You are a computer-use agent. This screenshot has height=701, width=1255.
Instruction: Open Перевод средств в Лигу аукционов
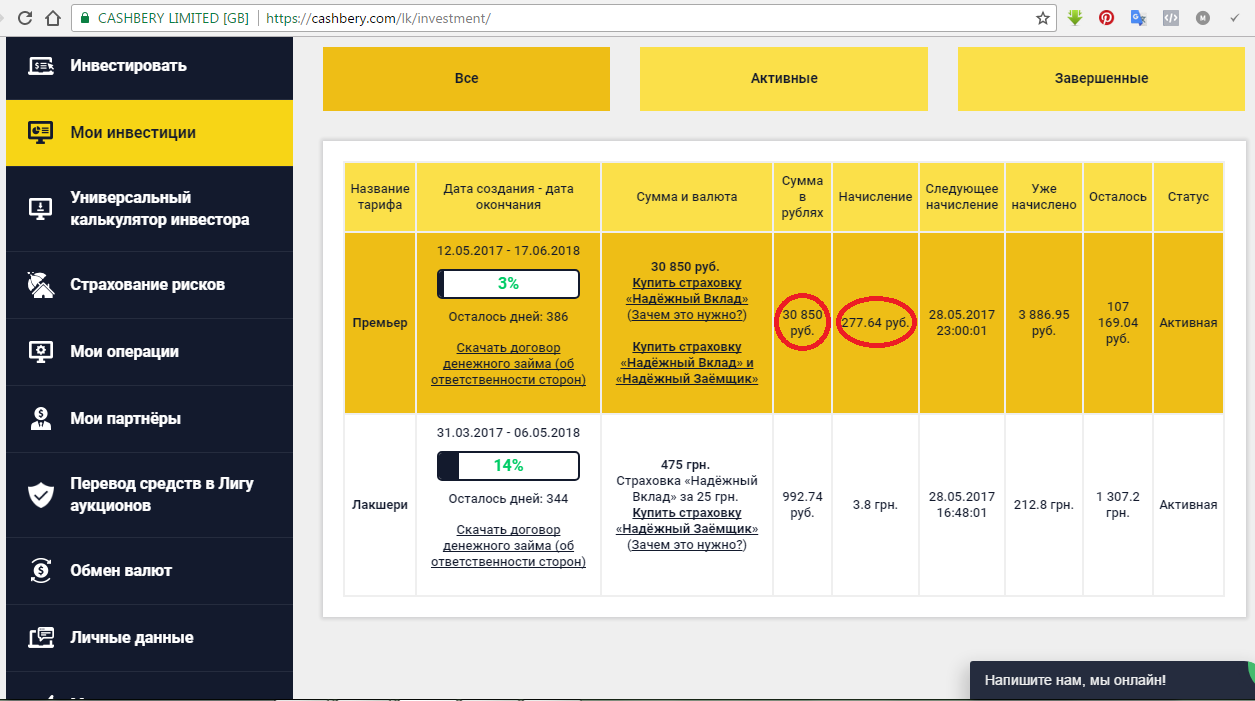tap(149, 495)
